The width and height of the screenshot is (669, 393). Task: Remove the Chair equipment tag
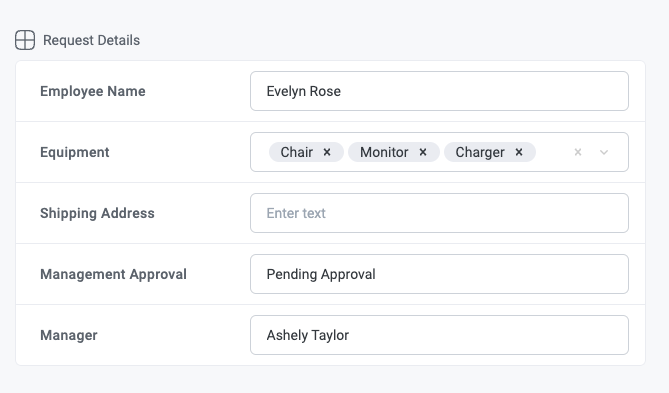pos(327,152)
